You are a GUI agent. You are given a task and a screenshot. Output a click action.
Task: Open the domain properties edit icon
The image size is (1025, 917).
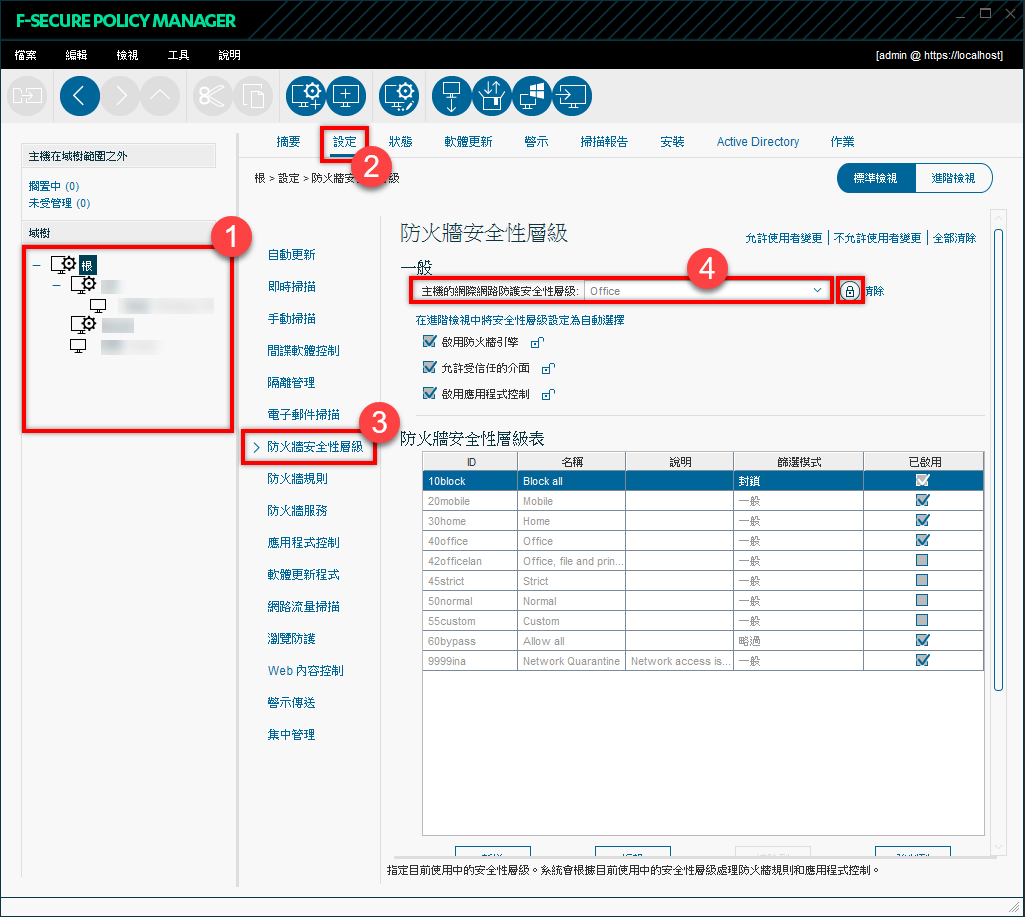pos(399,96)
